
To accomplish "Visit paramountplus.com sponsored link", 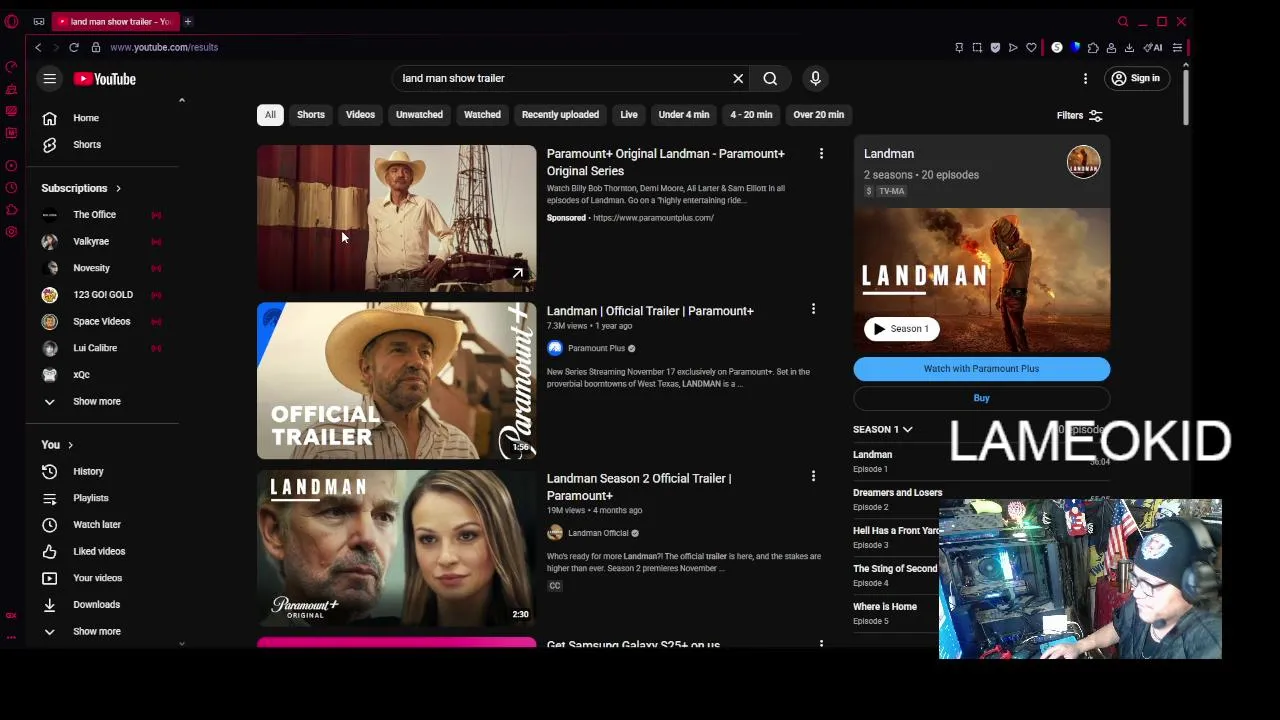I will 653,218.
